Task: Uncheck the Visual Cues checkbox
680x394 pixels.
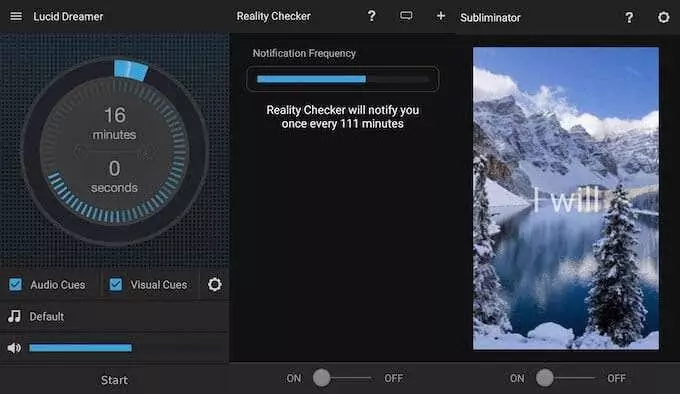Action: click(x=116, y=284)
